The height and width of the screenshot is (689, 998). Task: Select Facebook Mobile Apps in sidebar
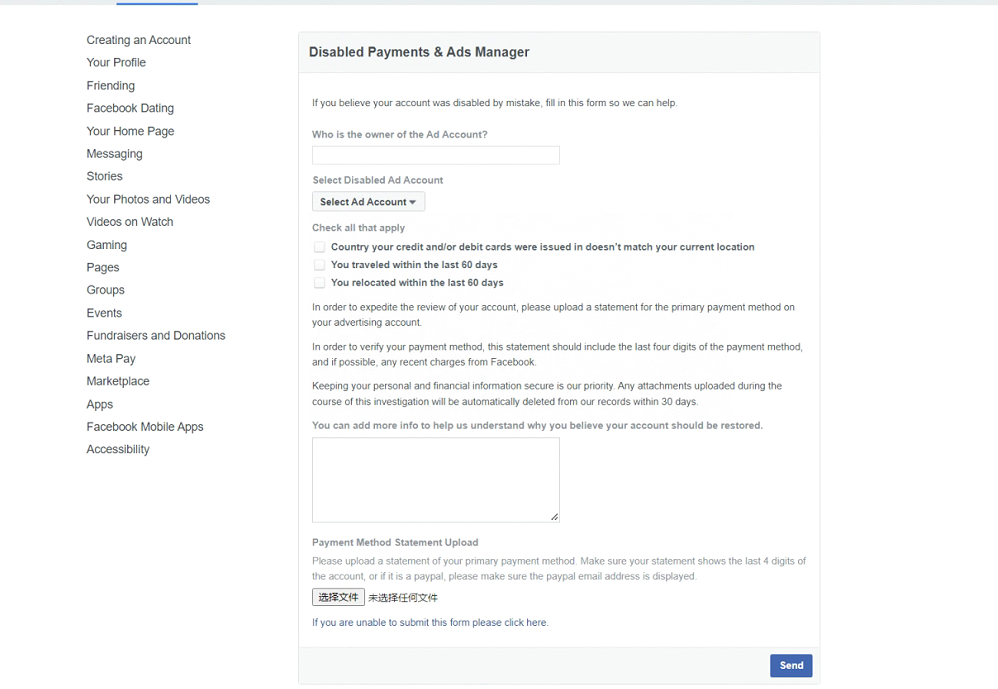point(145,427)
